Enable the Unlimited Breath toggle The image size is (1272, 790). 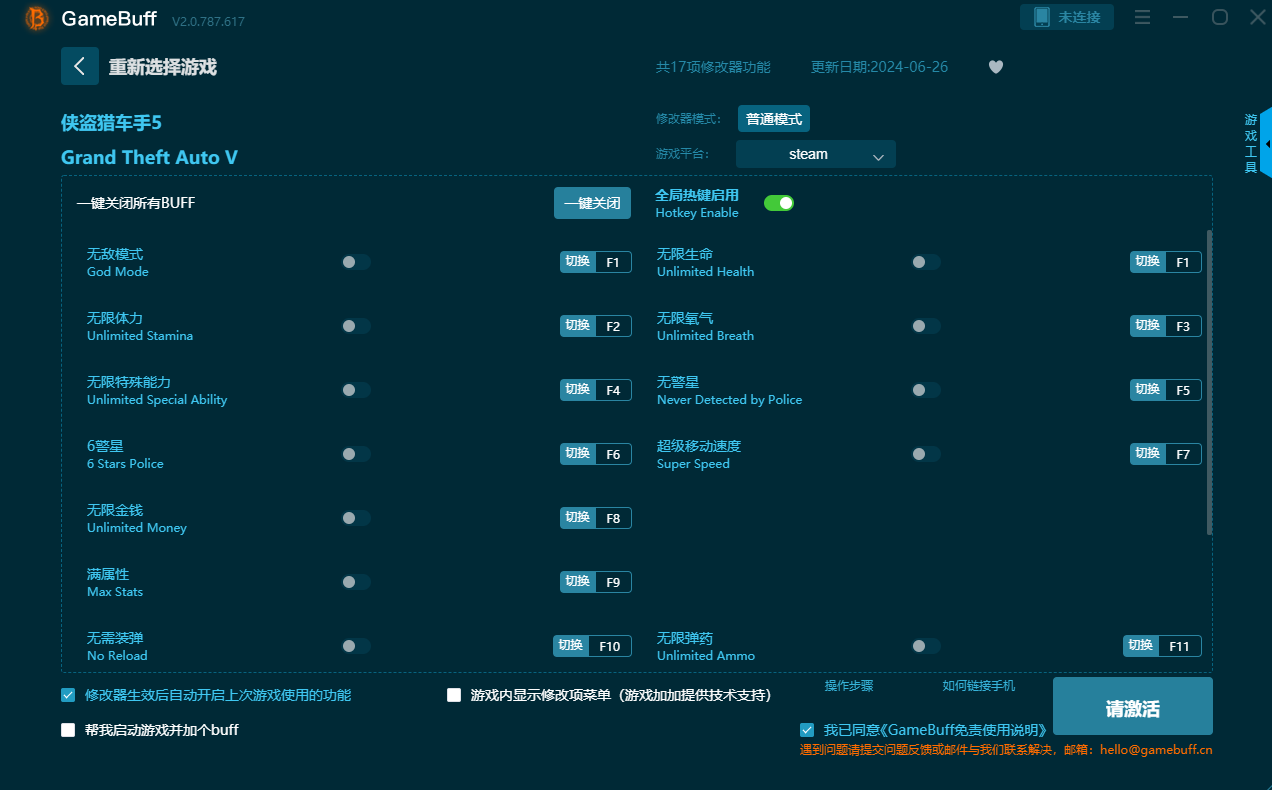pos(926,326)
